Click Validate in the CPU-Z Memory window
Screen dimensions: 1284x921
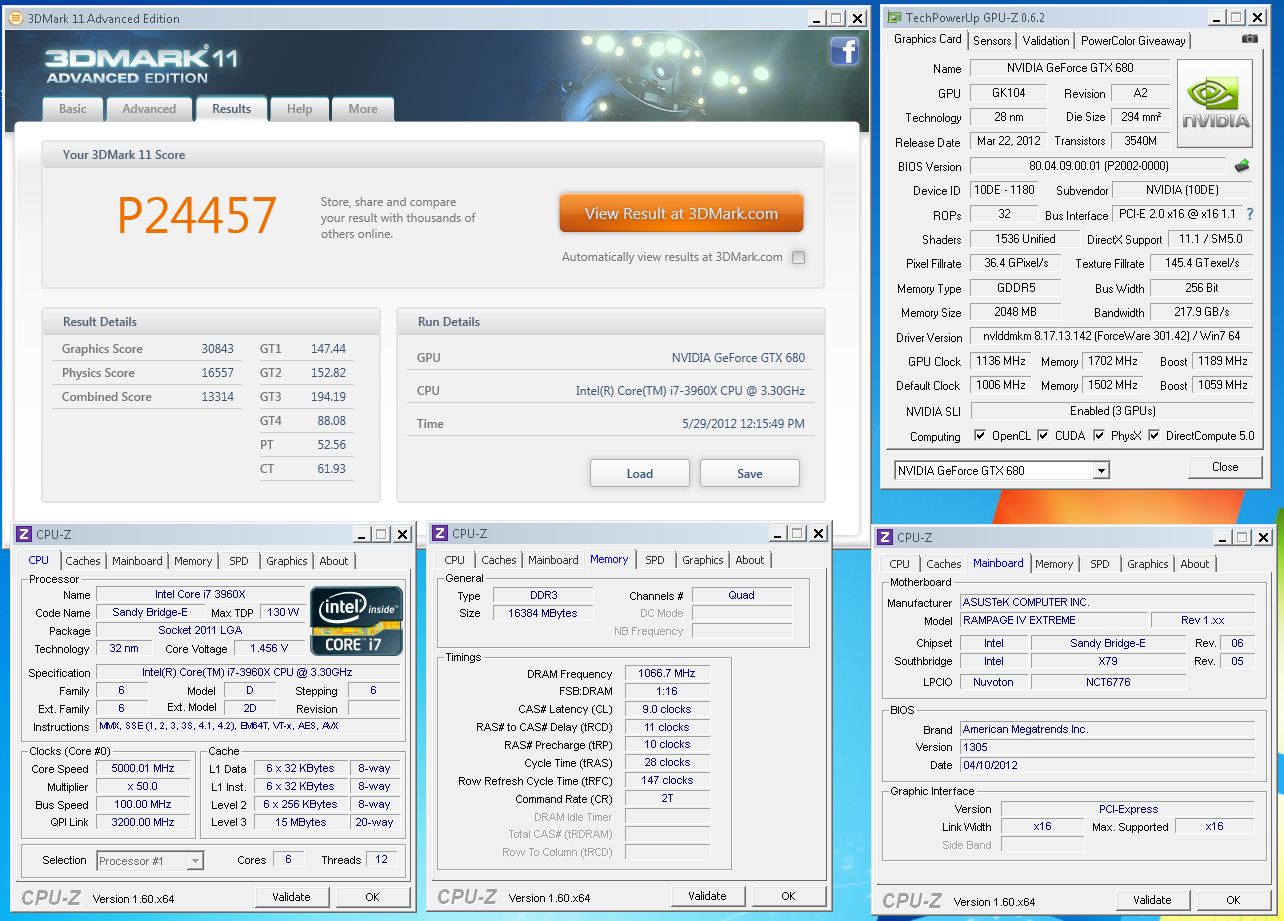click(x=707, y=896)
